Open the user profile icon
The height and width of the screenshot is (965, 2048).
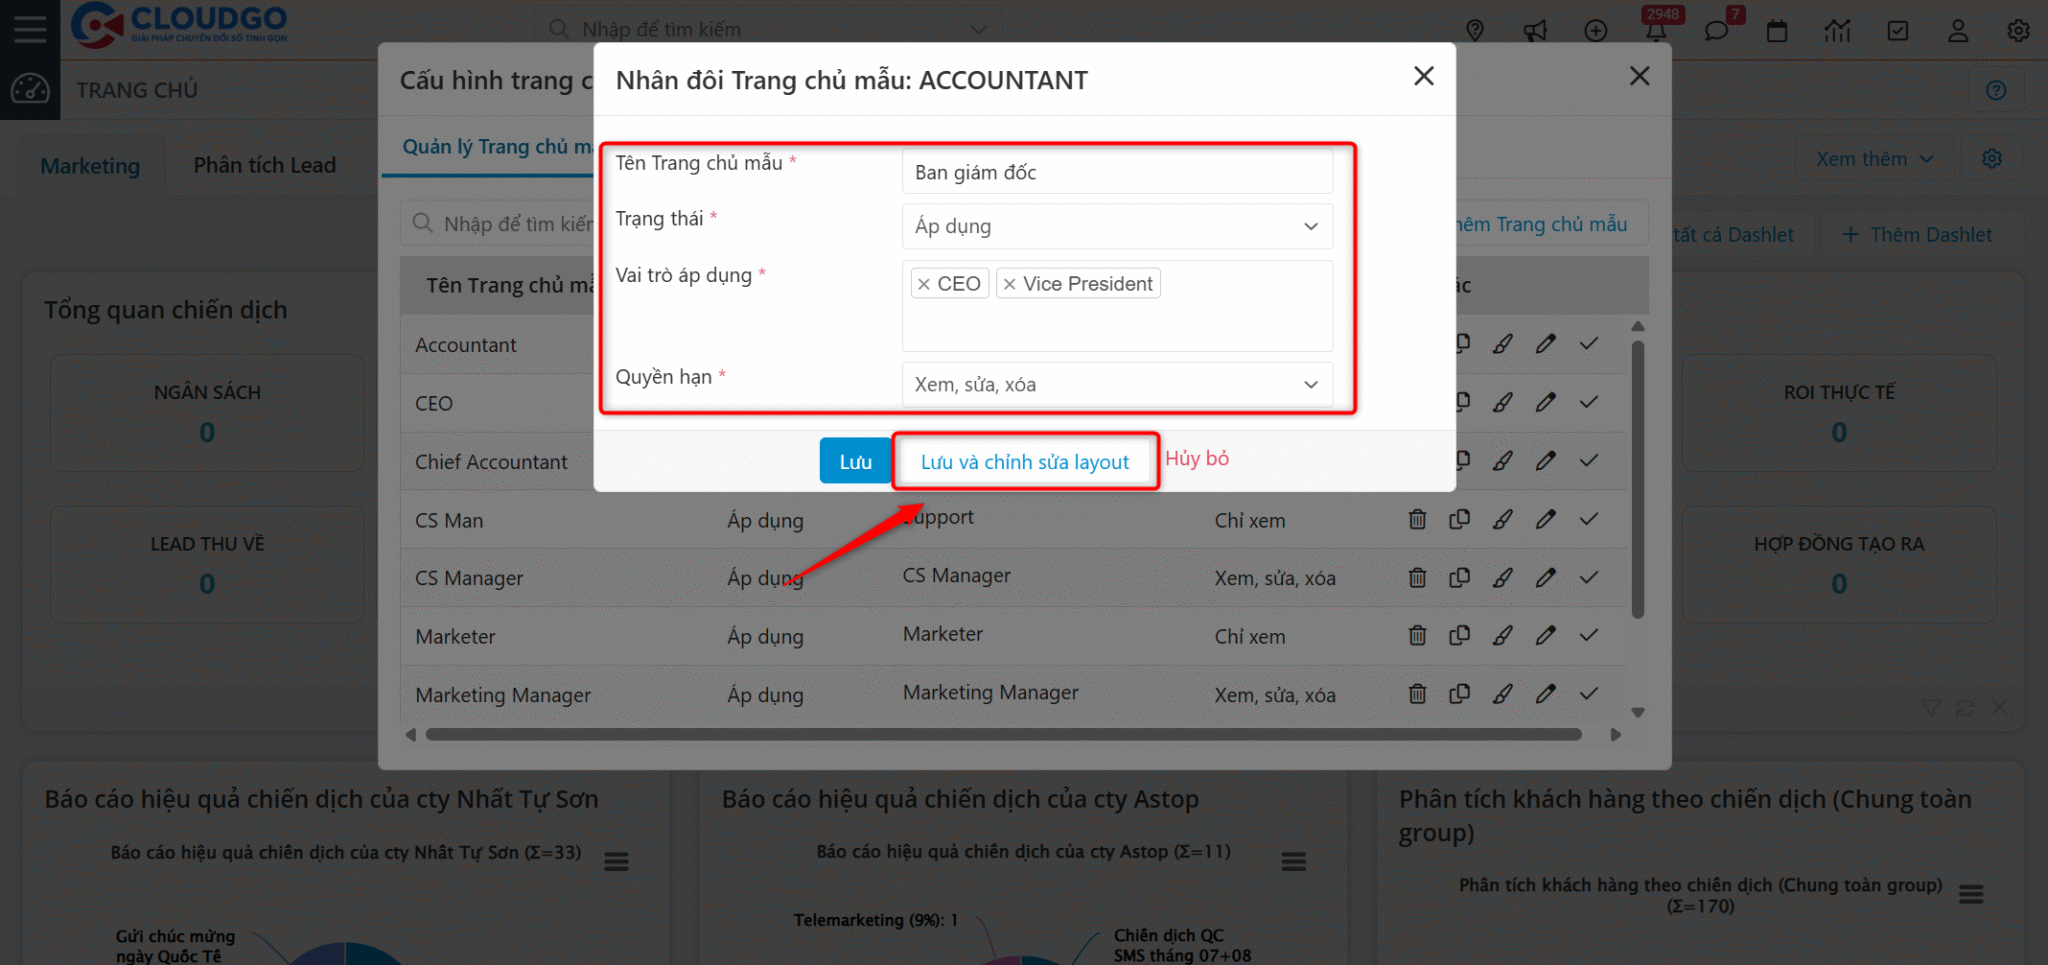coord(1958,30)
